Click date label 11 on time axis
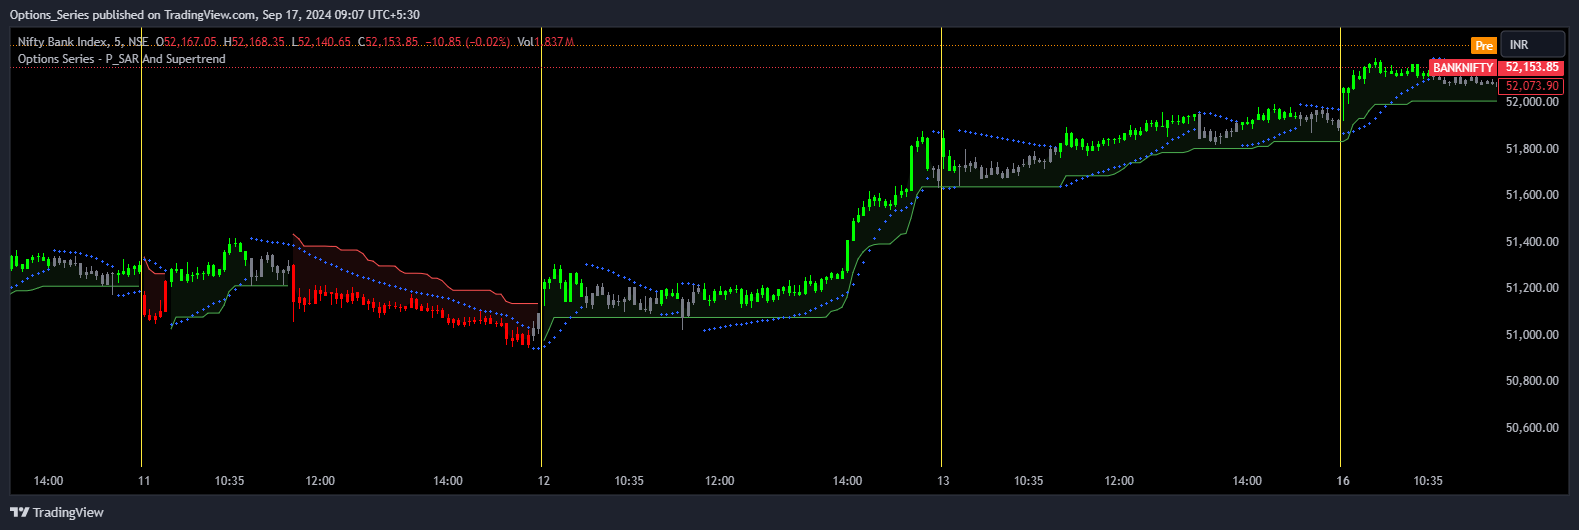This screenshot has height=530, width=1579. pos(144,481)
